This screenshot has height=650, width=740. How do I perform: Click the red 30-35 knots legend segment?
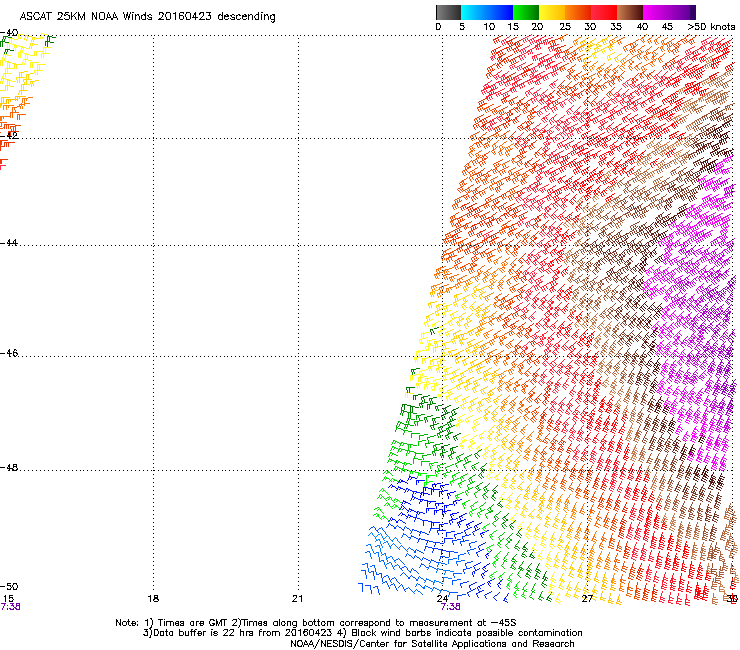[604, 12]
